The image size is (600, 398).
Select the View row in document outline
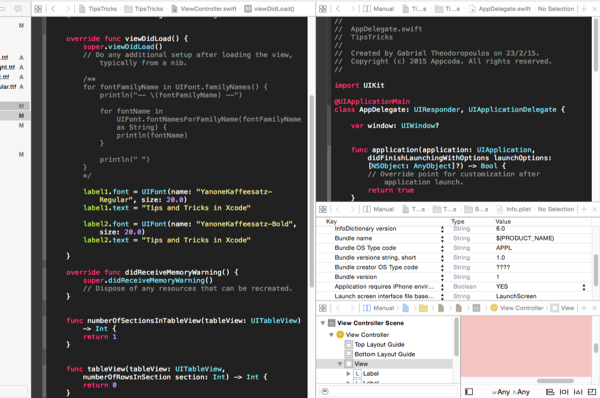(385, 364)
